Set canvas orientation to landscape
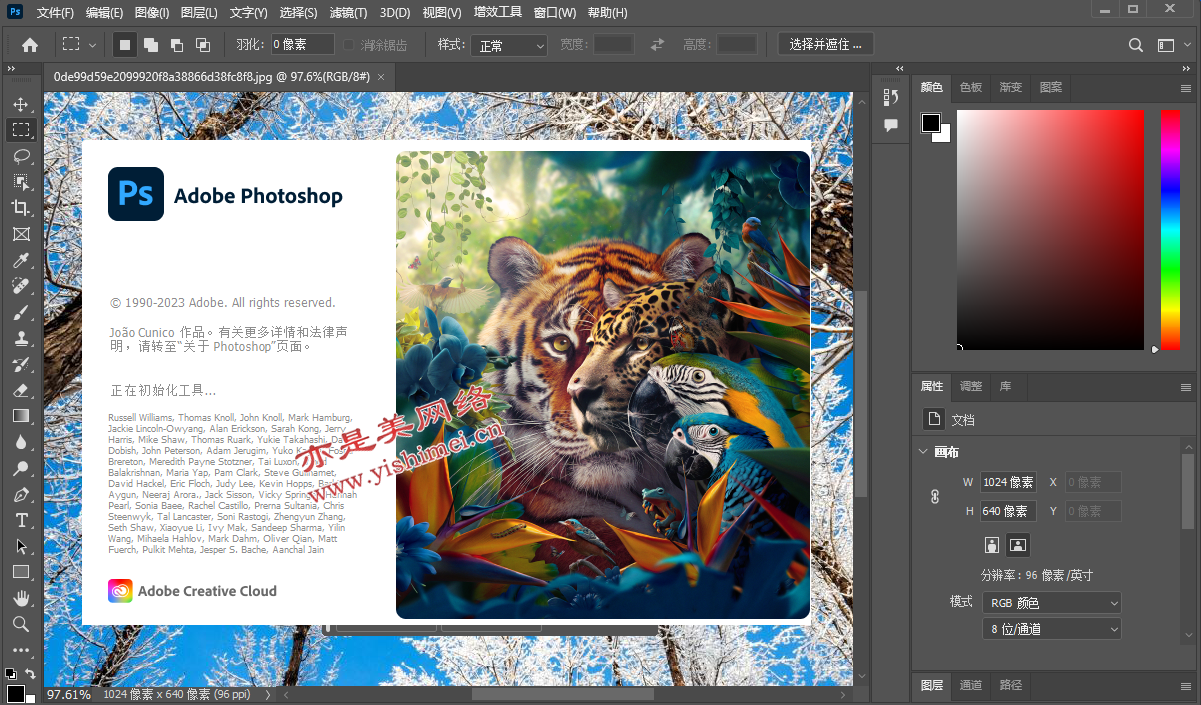This screenshot has height=705, width=1201. coord(1018,545)
